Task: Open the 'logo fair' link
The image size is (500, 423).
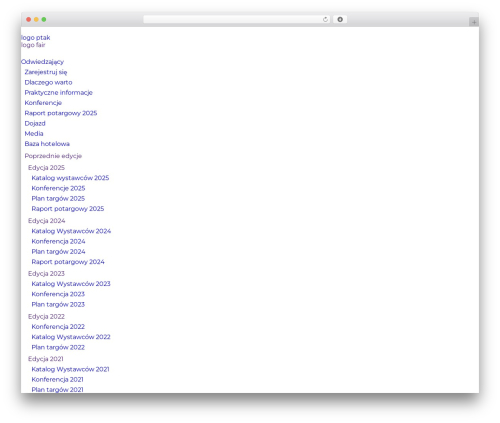Action: pos(33,45)
